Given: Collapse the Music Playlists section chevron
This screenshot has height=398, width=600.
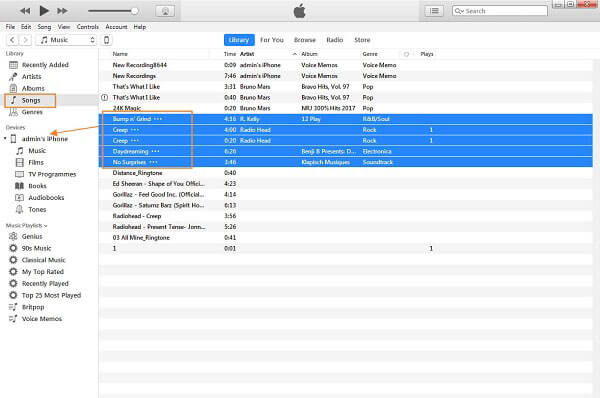Looking at the screenshot, I should coord(46,225).
